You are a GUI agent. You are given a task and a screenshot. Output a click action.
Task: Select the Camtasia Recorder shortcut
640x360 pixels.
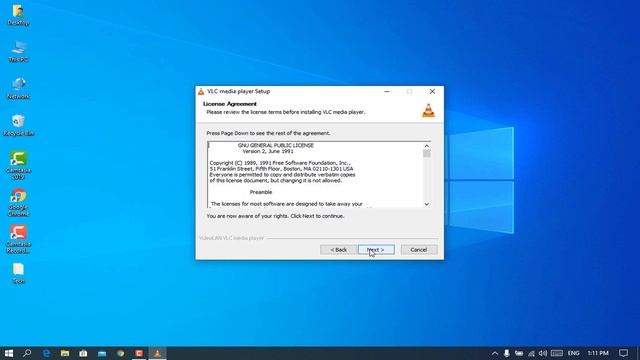(18, 239)
